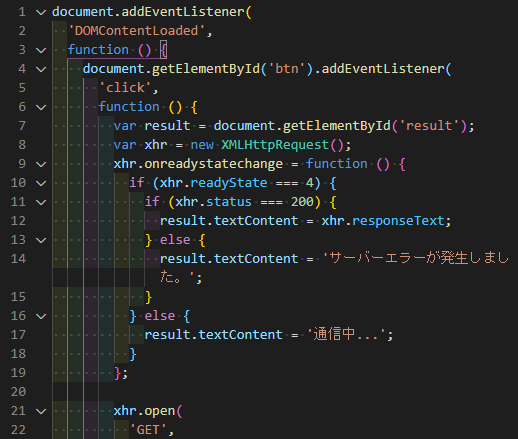
Task: Click the 'GET' string on line 22
Action: (x=148, y=430)
